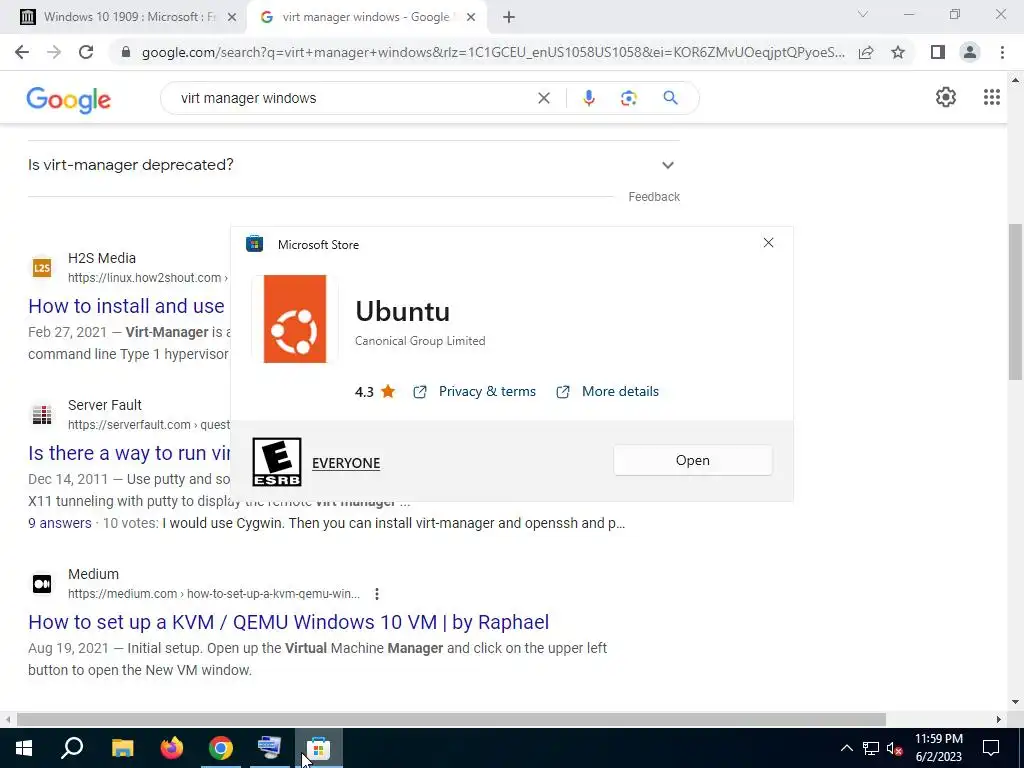Click the scroll down arrow
This screenshot has height=768, width=1024.
tap(1015, 703)
